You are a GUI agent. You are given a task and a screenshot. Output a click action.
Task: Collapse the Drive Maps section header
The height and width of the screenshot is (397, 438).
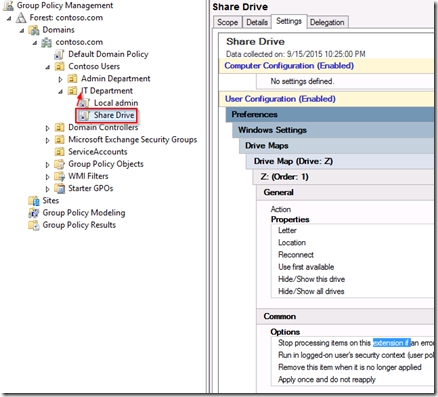click(x=337, y=146)
